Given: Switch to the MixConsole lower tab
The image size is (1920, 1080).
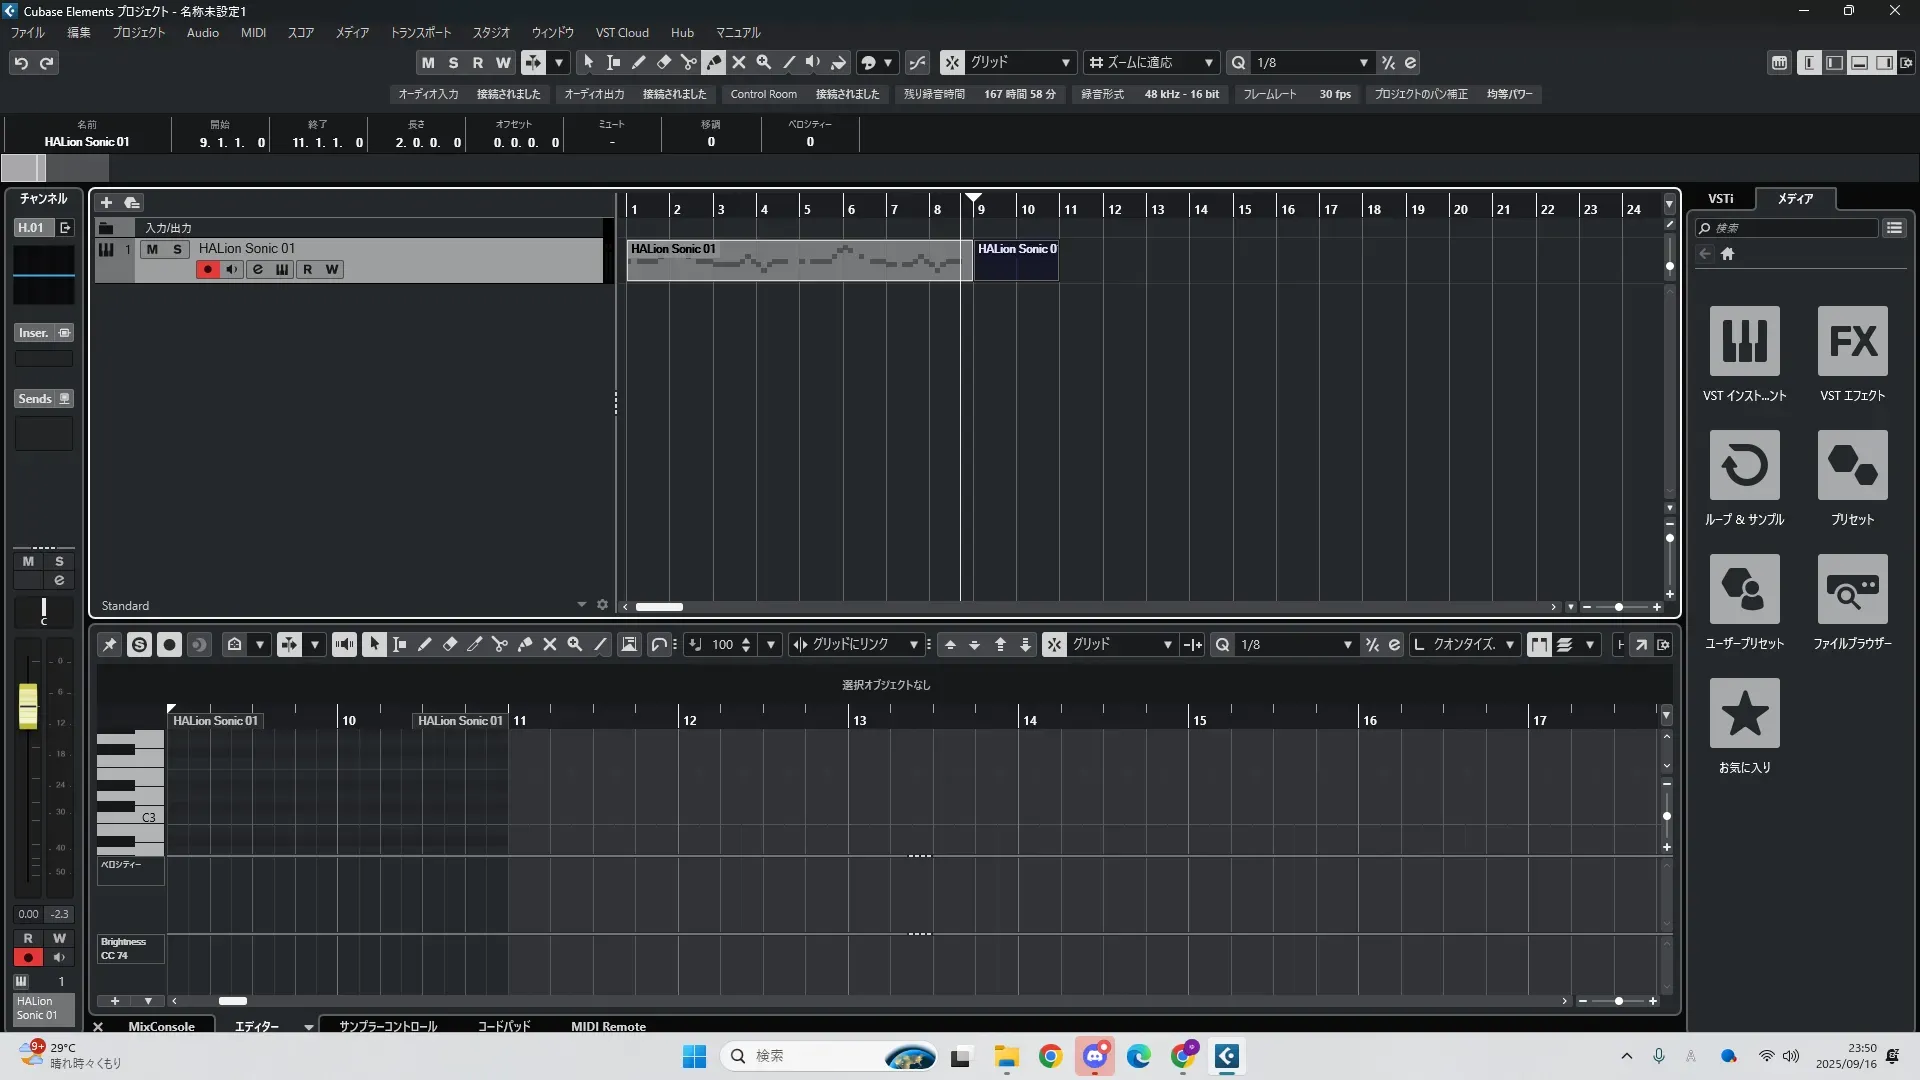Looking at the screenshot, I should [161, 1026].
